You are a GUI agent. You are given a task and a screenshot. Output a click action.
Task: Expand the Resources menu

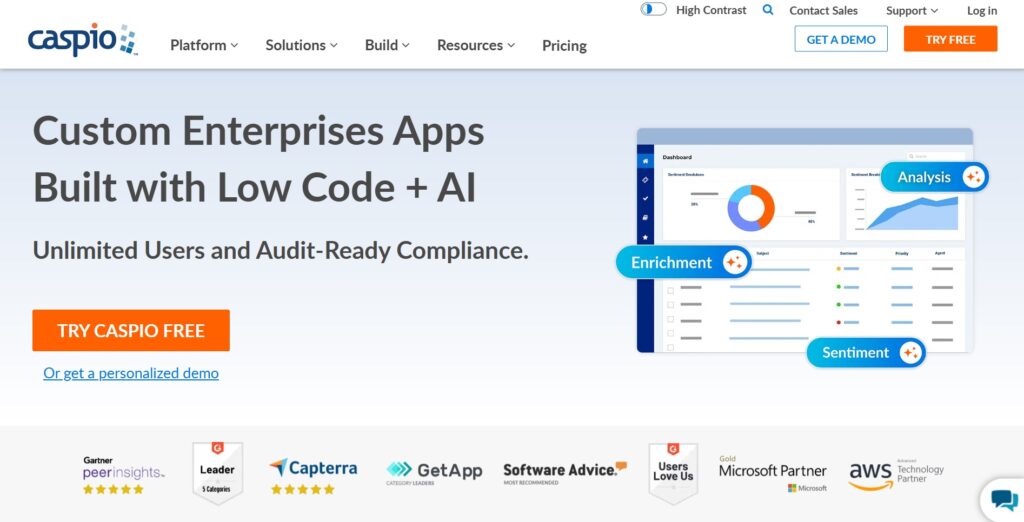(476, 45)
